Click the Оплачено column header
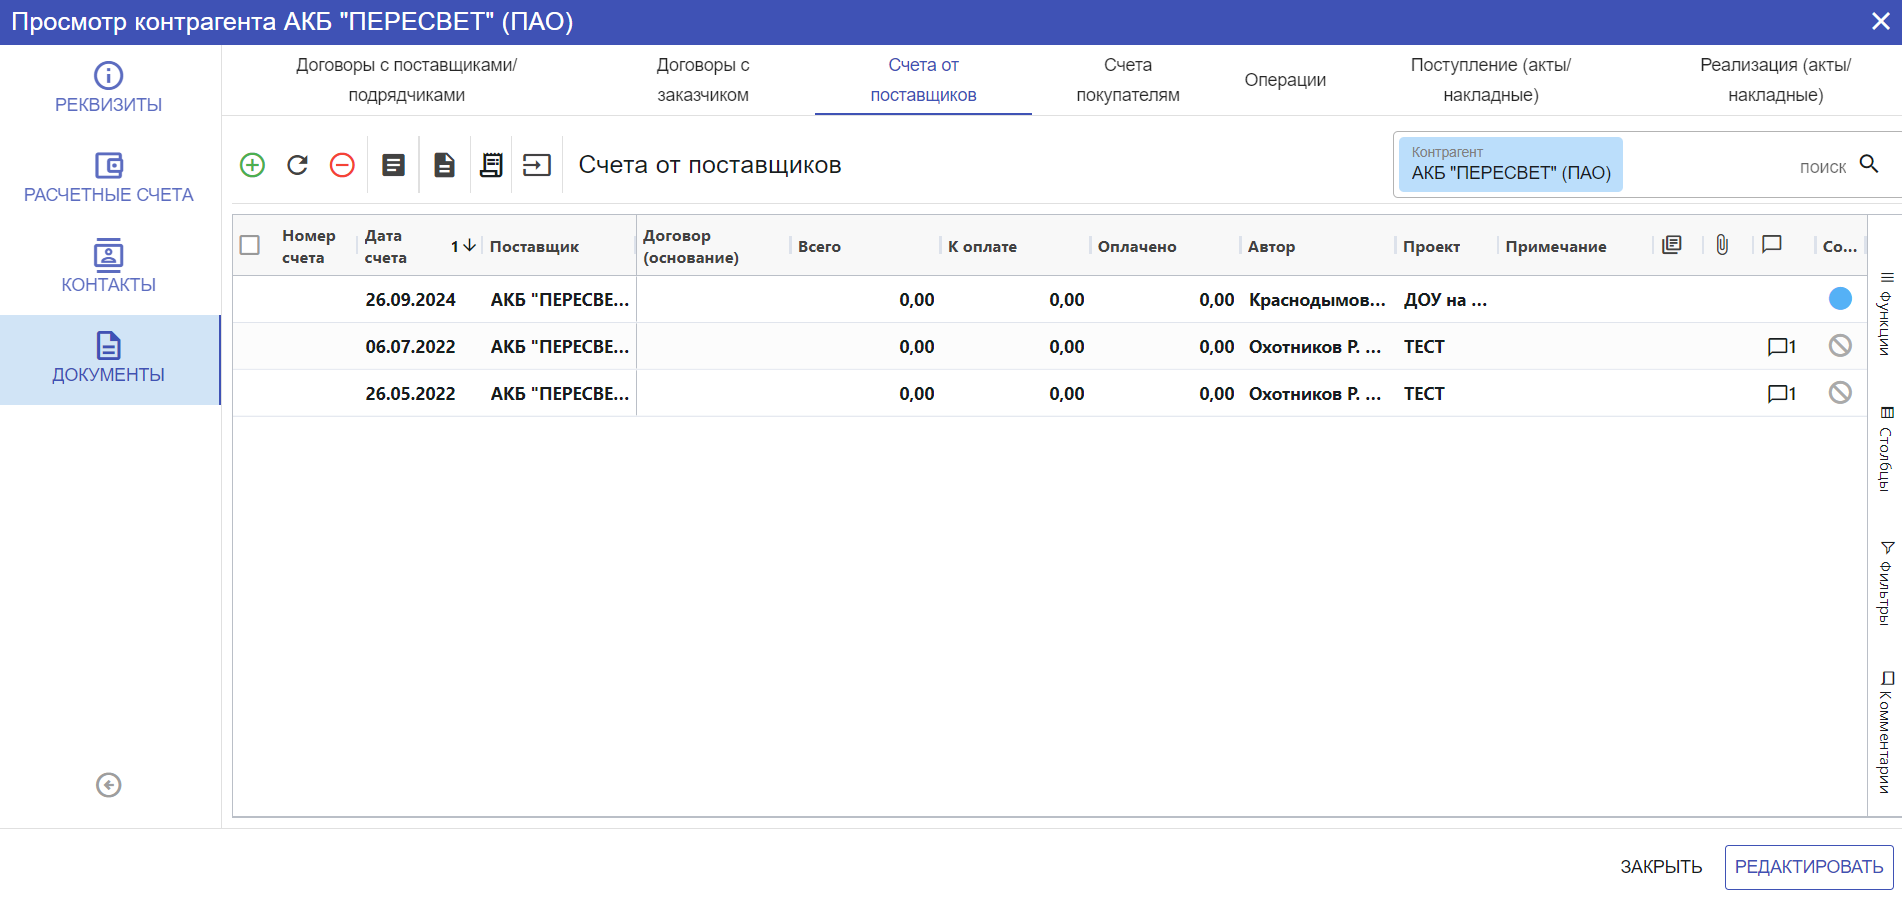Screen dimensions: 1902x905 1137,246
